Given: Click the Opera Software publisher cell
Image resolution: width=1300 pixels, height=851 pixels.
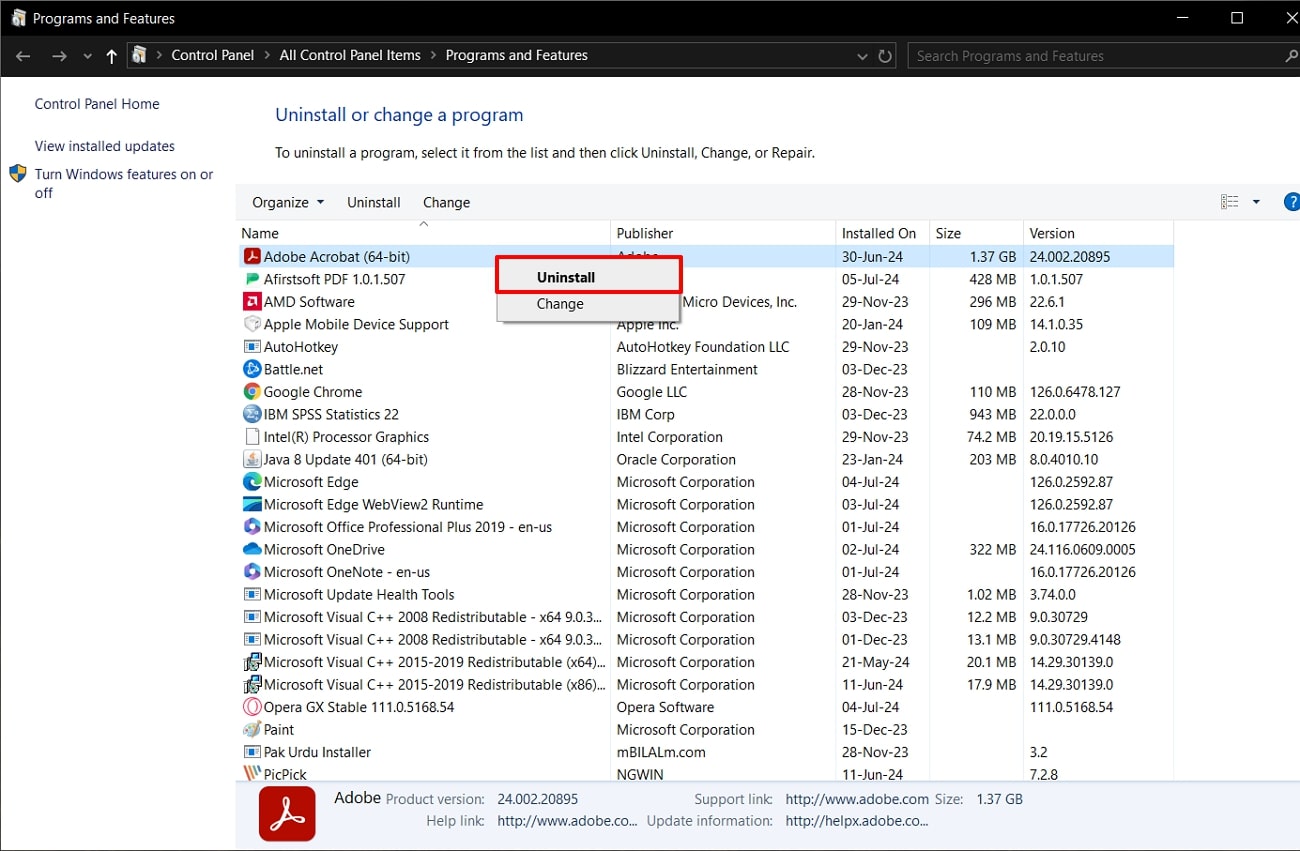Looking at the screenshot, I should (x=665, y=707).
